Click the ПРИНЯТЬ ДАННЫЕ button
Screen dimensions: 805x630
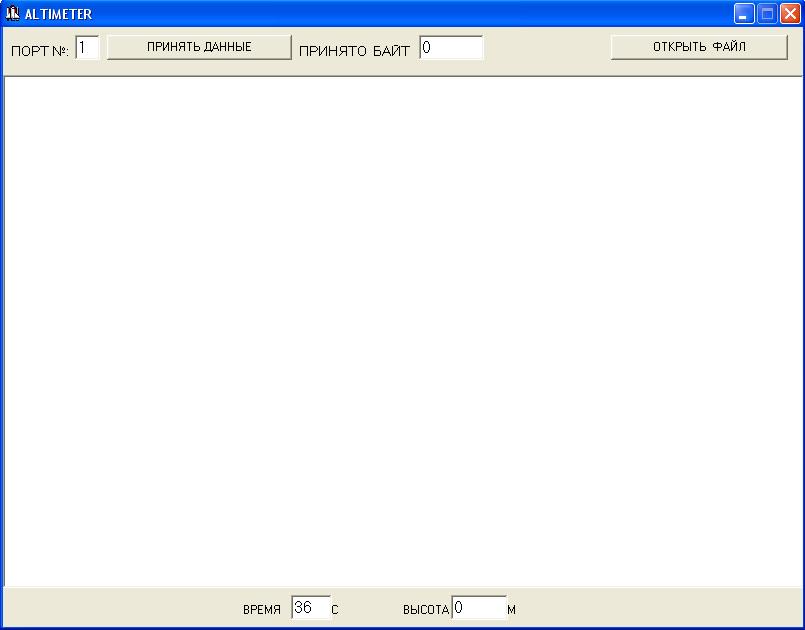[x=199, y=47]
